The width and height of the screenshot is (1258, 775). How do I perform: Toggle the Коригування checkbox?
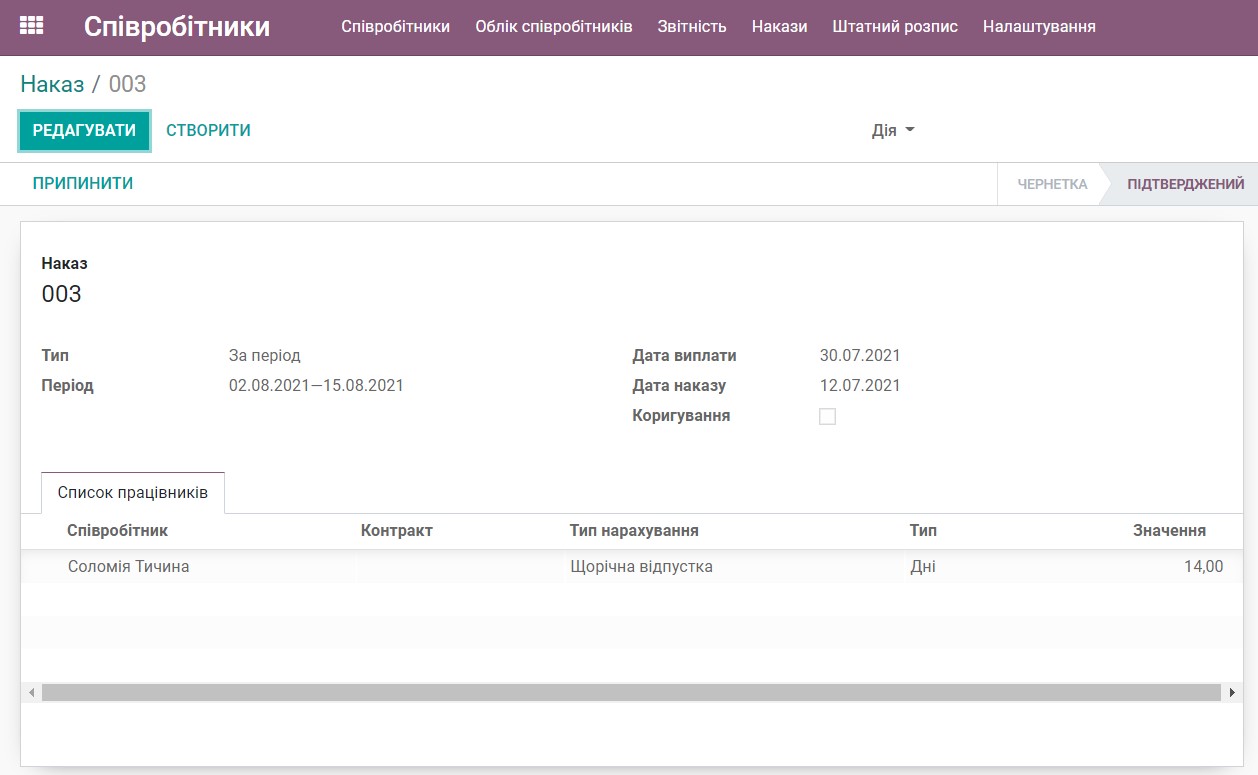tap(827, 416)
